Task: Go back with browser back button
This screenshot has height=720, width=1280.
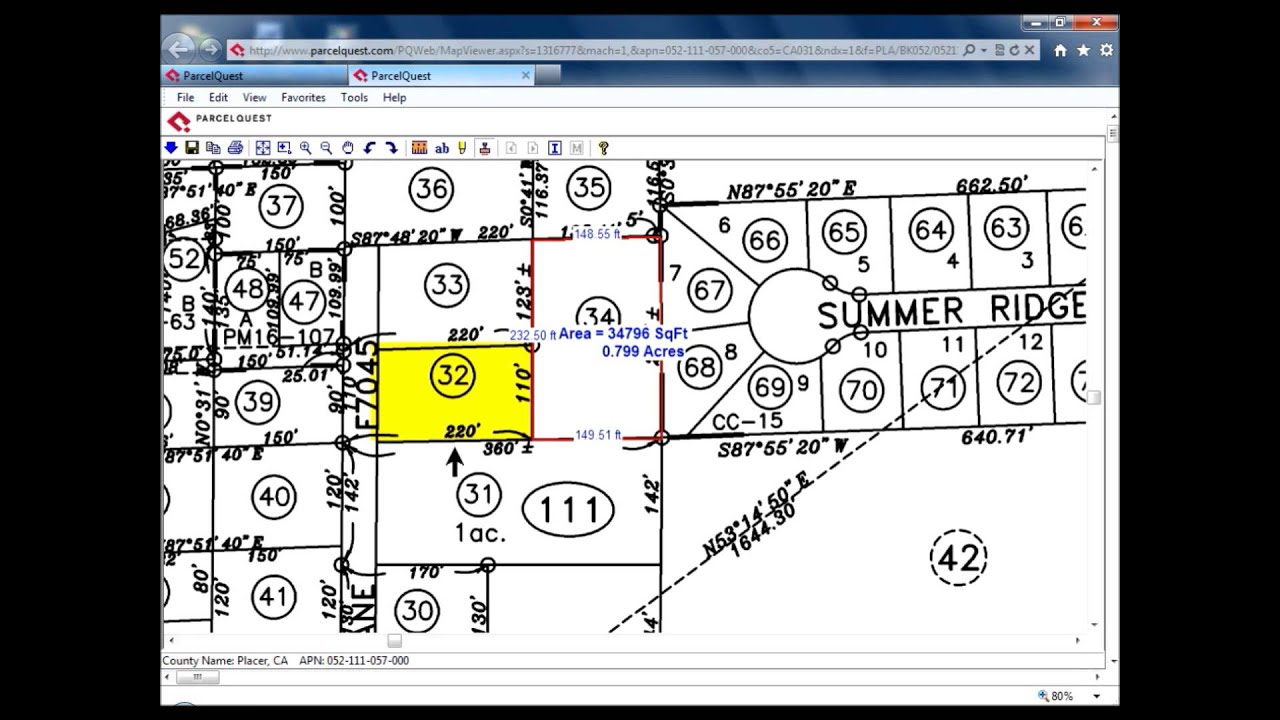Action: 178,48
